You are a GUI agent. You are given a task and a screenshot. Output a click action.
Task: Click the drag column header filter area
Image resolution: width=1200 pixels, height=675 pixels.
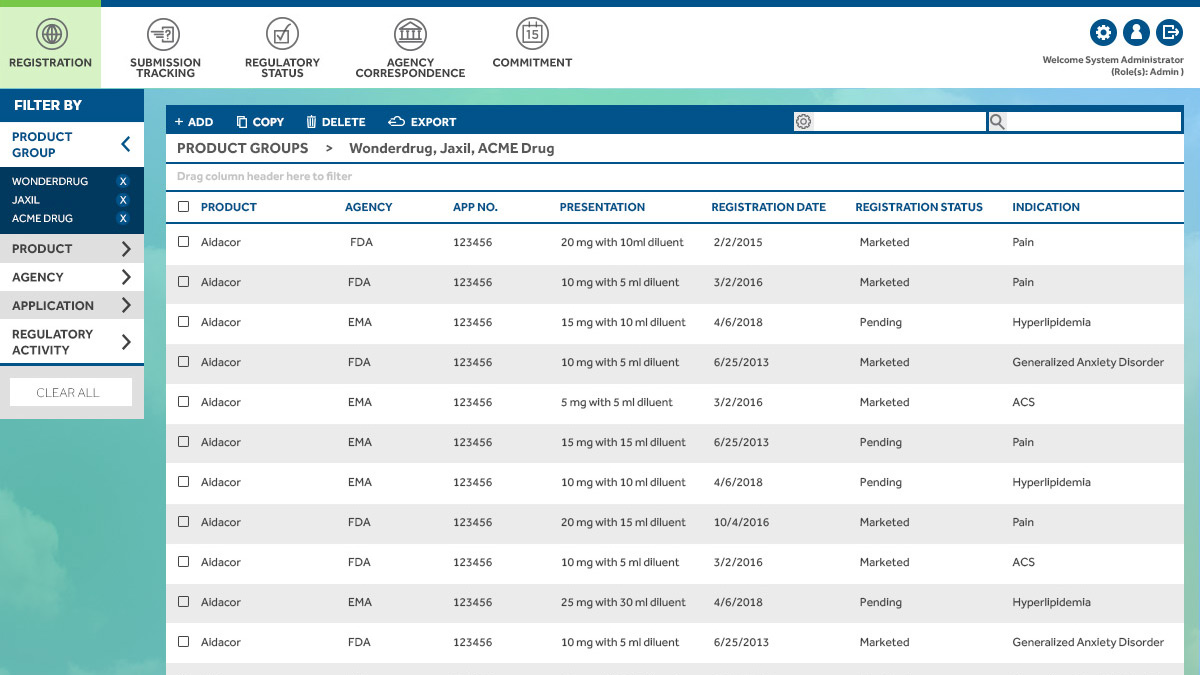[675, 176]
